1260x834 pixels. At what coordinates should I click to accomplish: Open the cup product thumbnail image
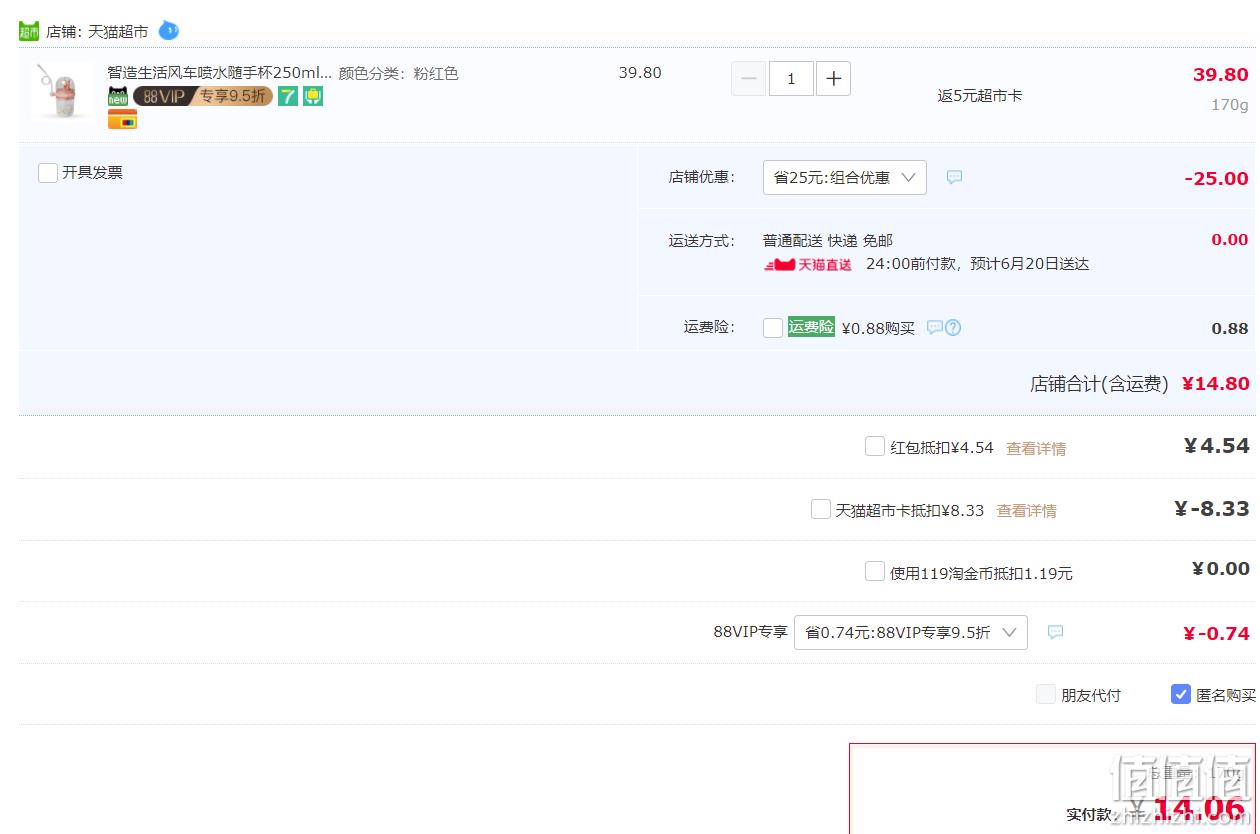point(62,92)
